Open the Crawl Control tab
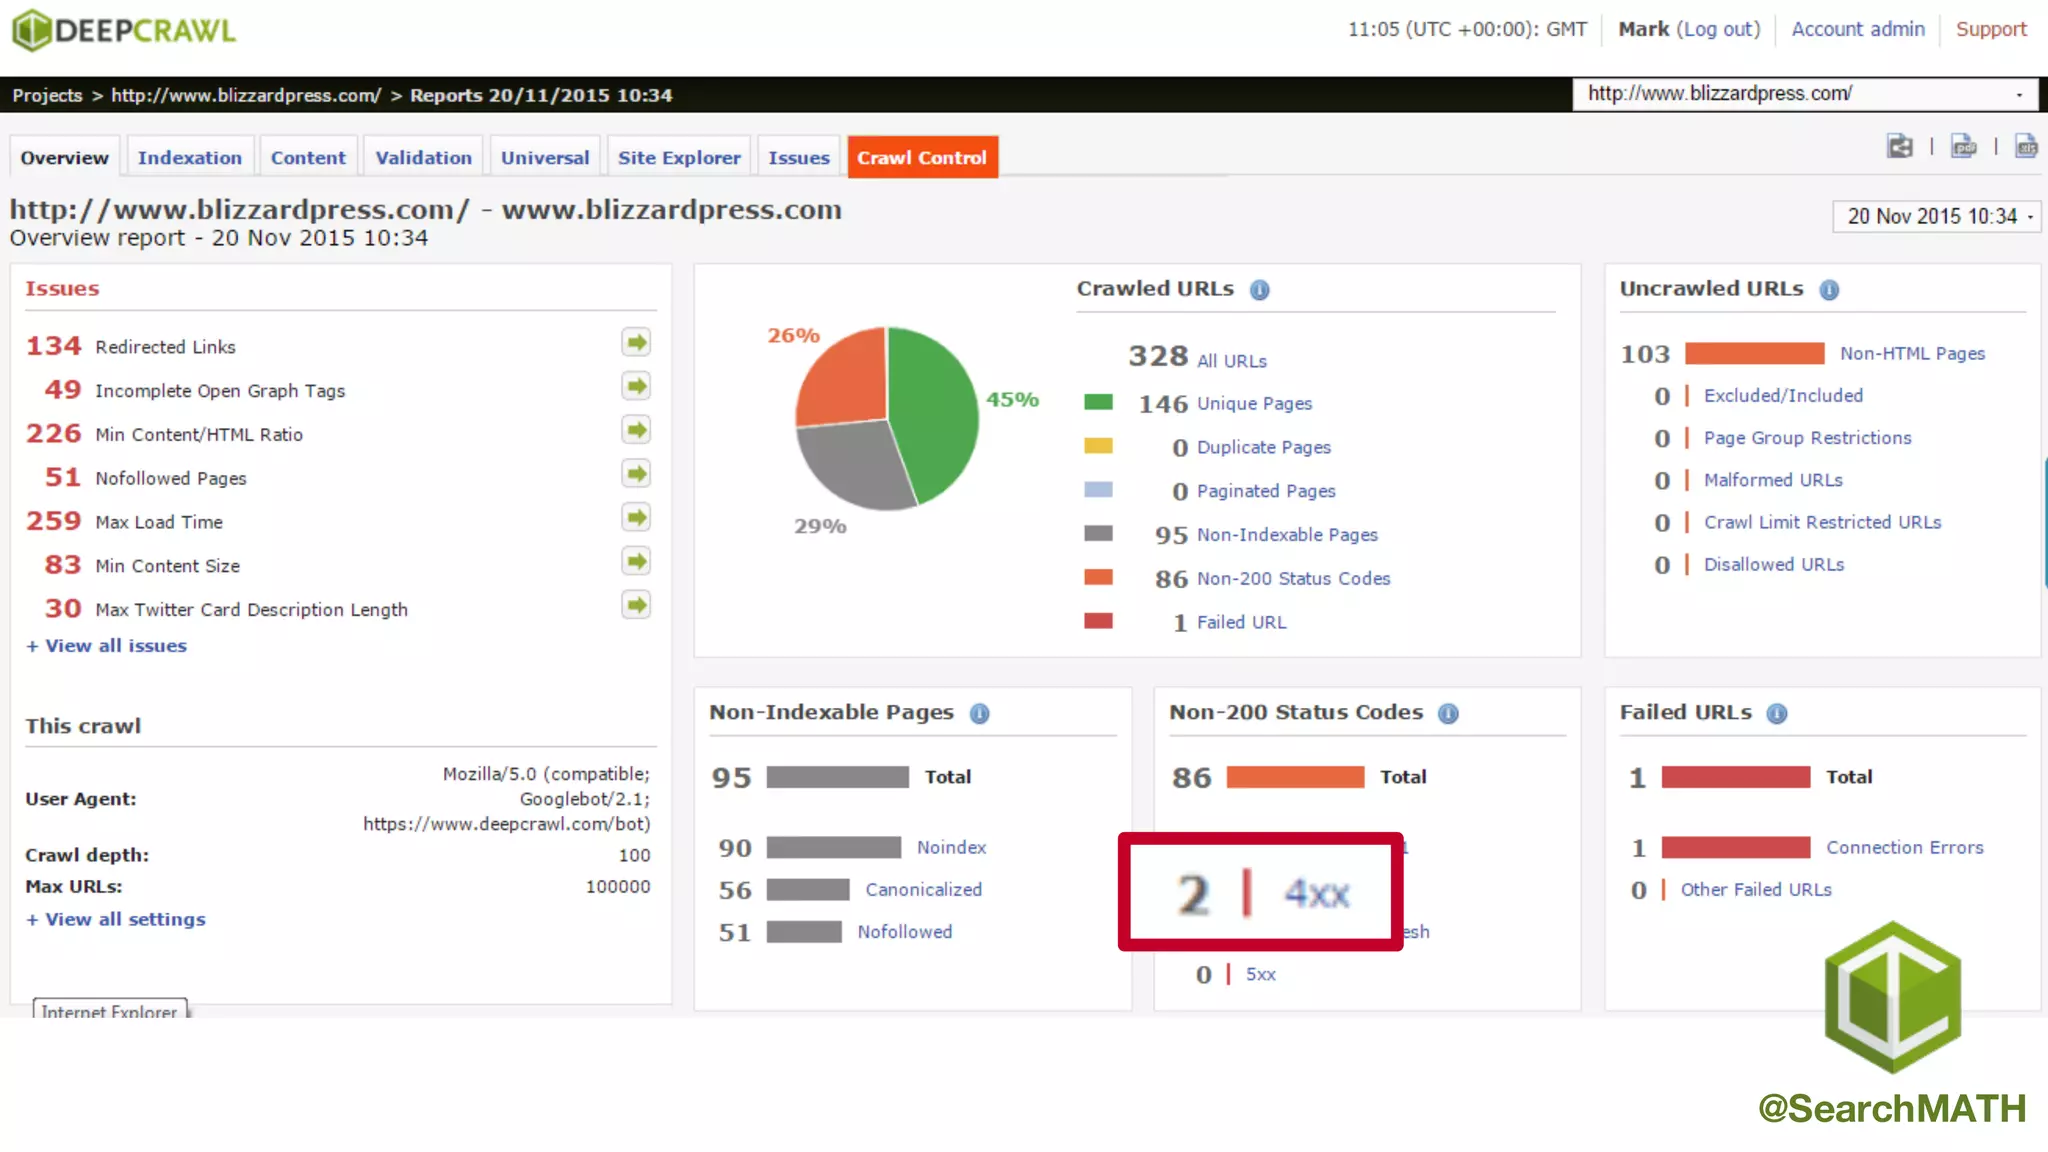 (922, 158)
